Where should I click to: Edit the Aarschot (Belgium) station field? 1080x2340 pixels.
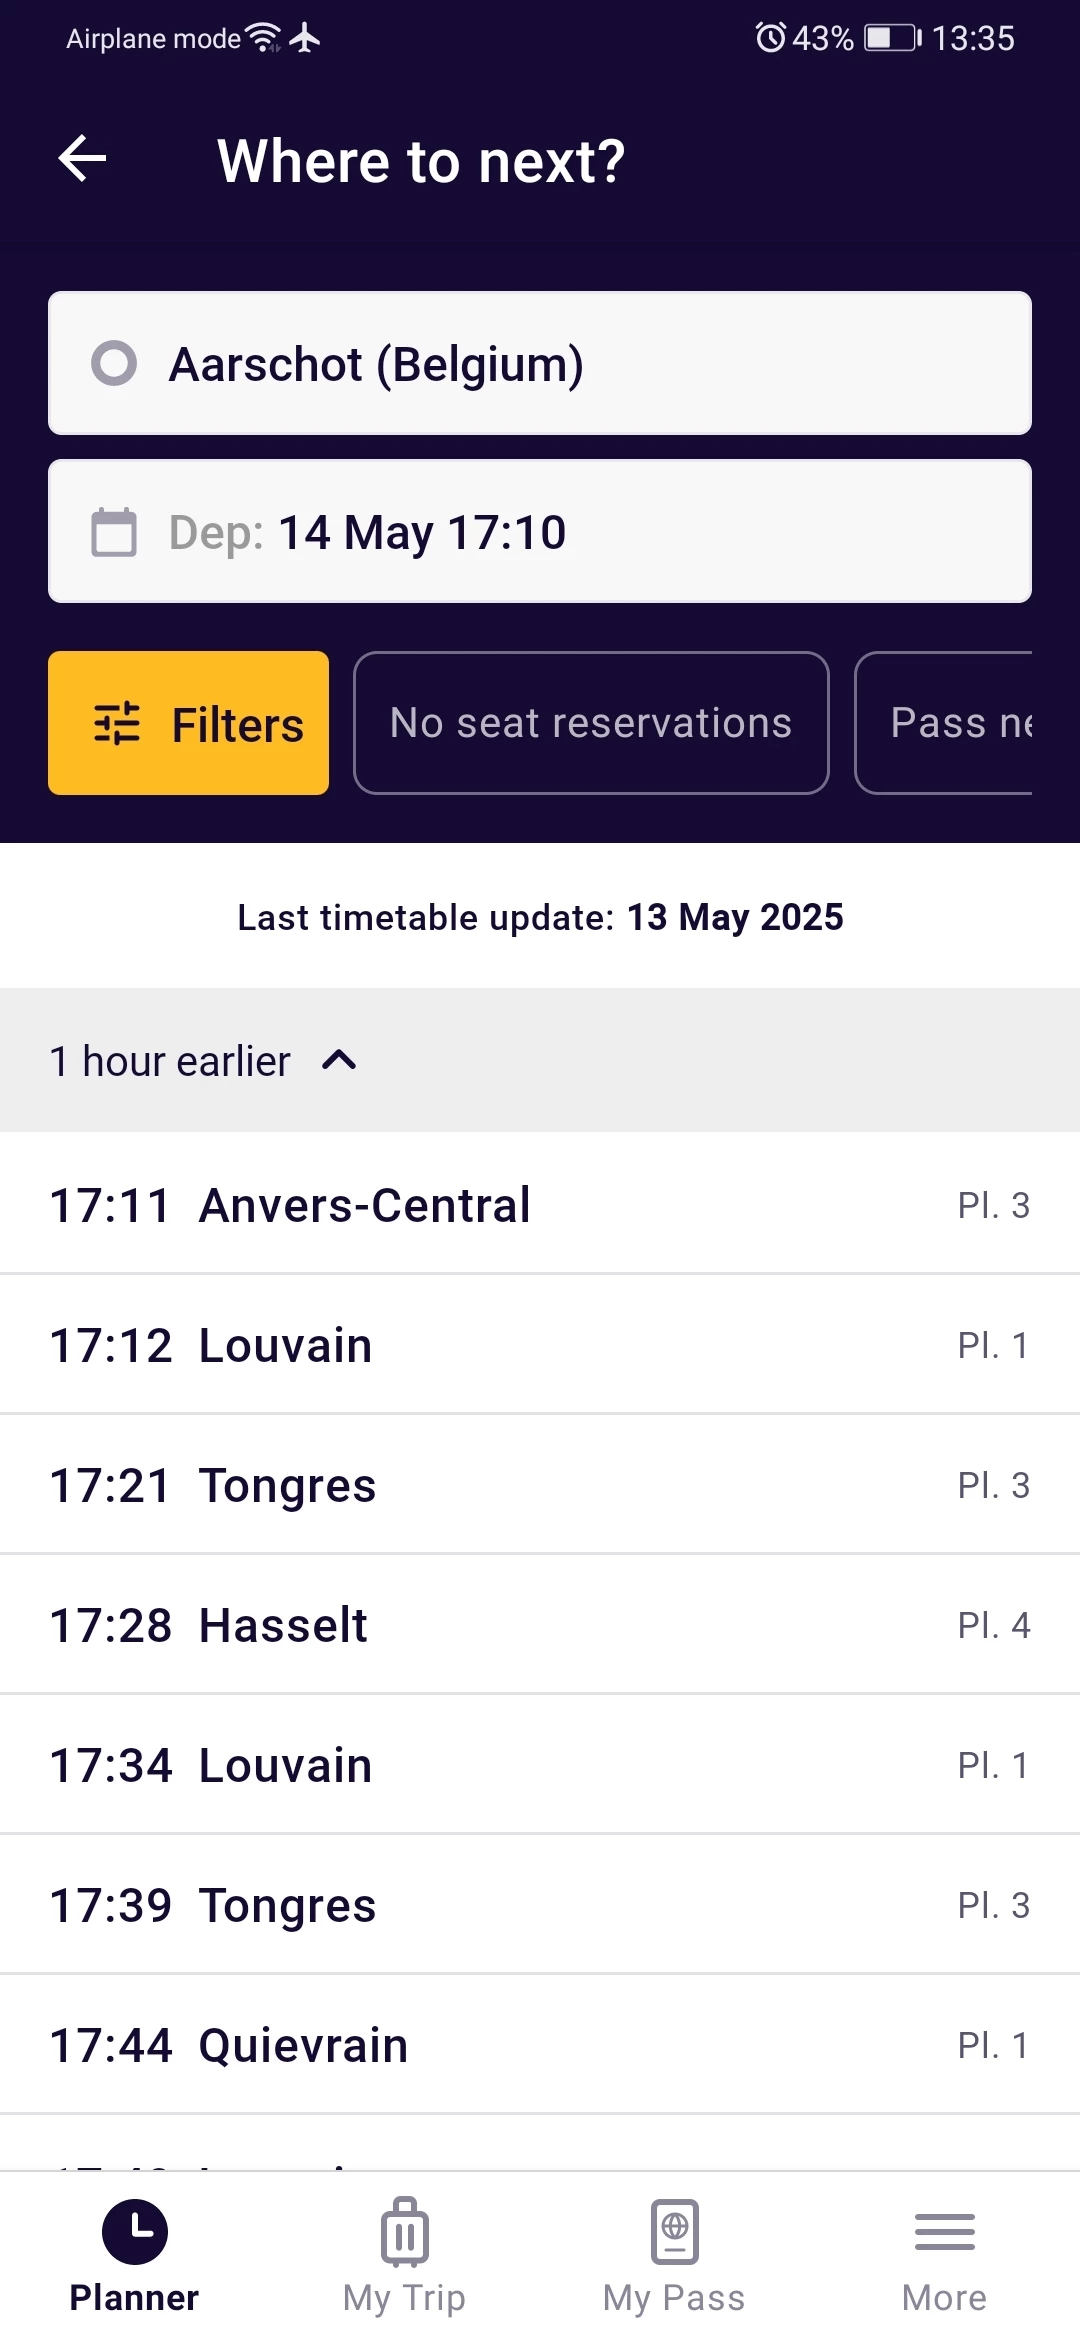coord(540,363)
